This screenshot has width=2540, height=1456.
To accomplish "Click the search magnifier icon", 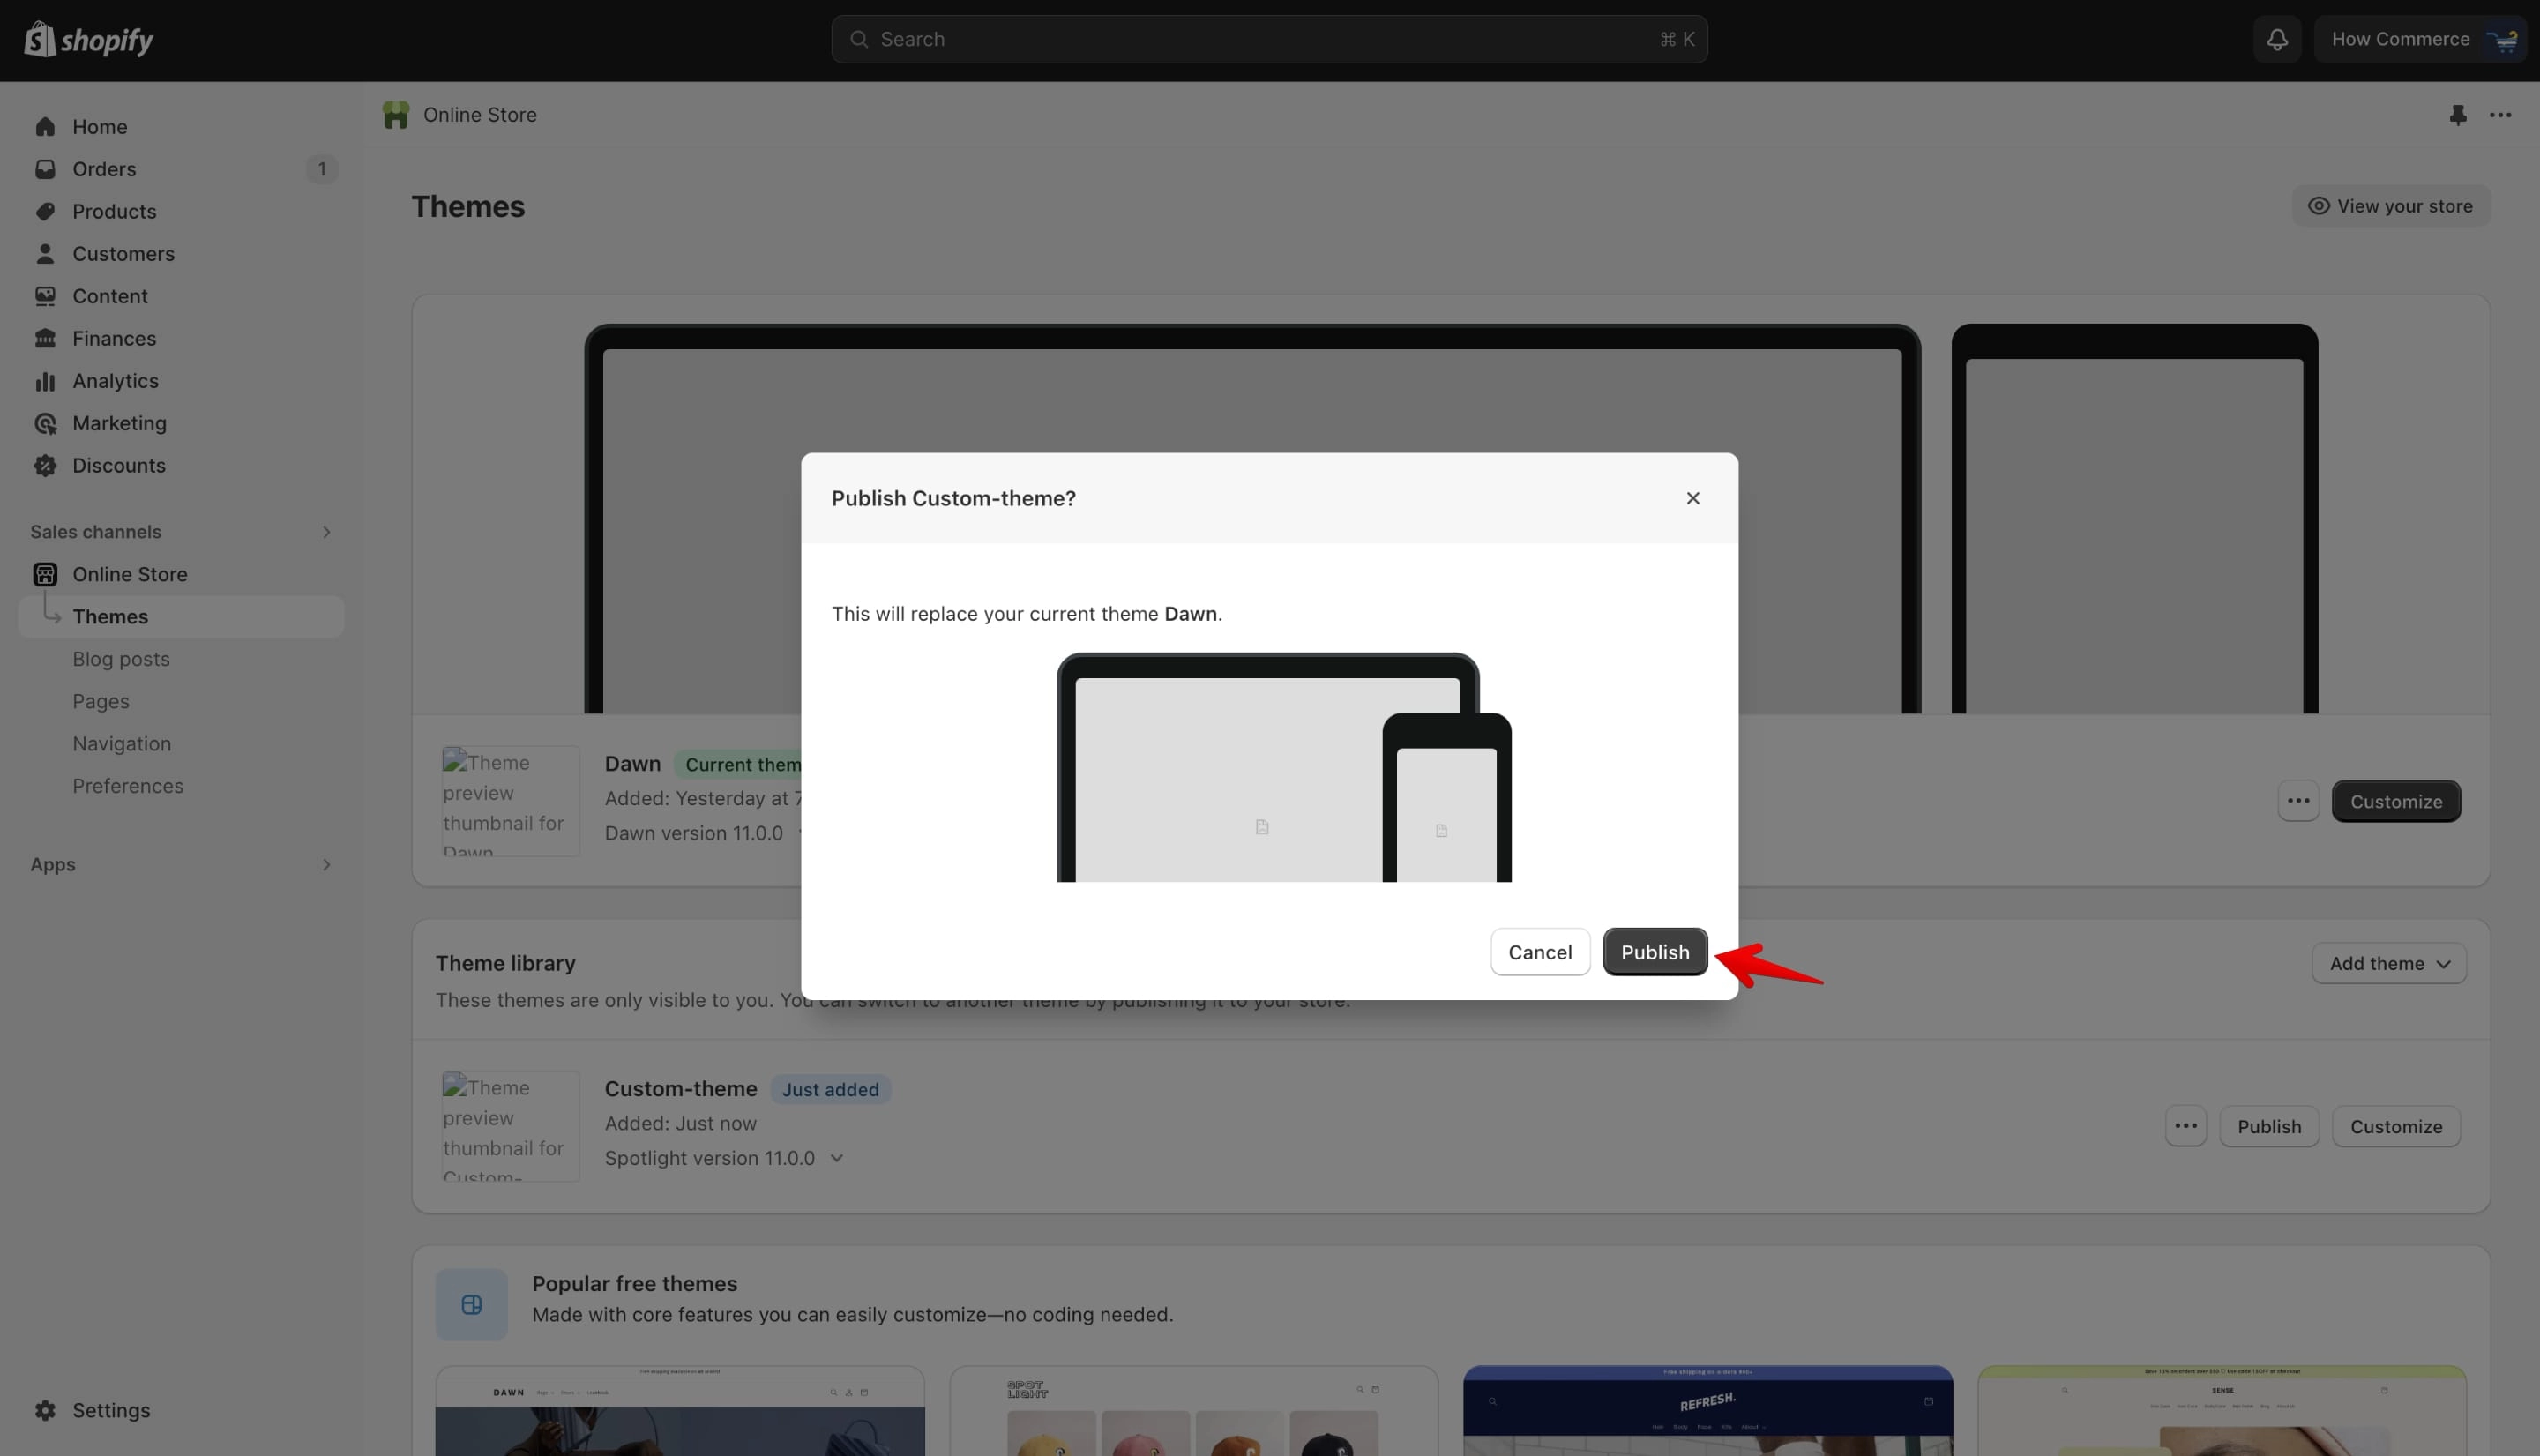I will coord(858,39).
